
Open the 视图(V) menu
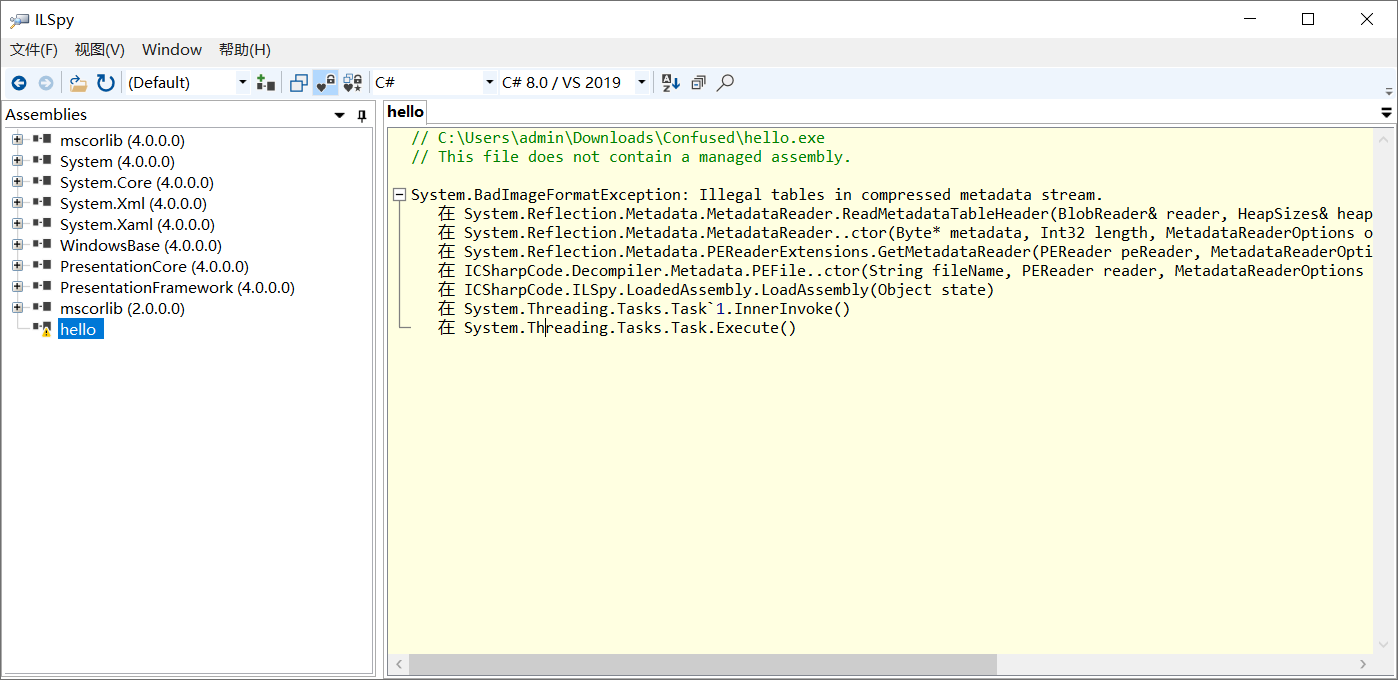tap(100, 50)
